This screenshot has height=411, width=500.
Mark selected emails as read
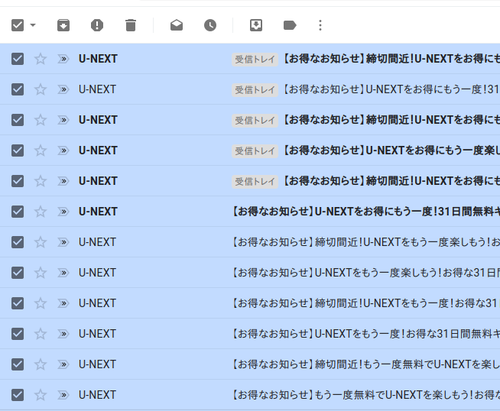click(177, 25)
